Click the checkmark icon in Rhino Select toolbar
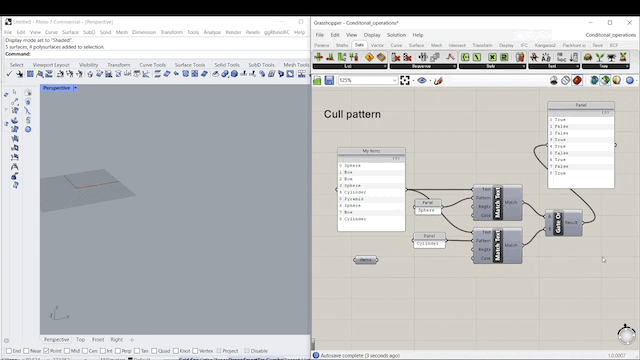The image size is (640, 360). tap(9, 74)
